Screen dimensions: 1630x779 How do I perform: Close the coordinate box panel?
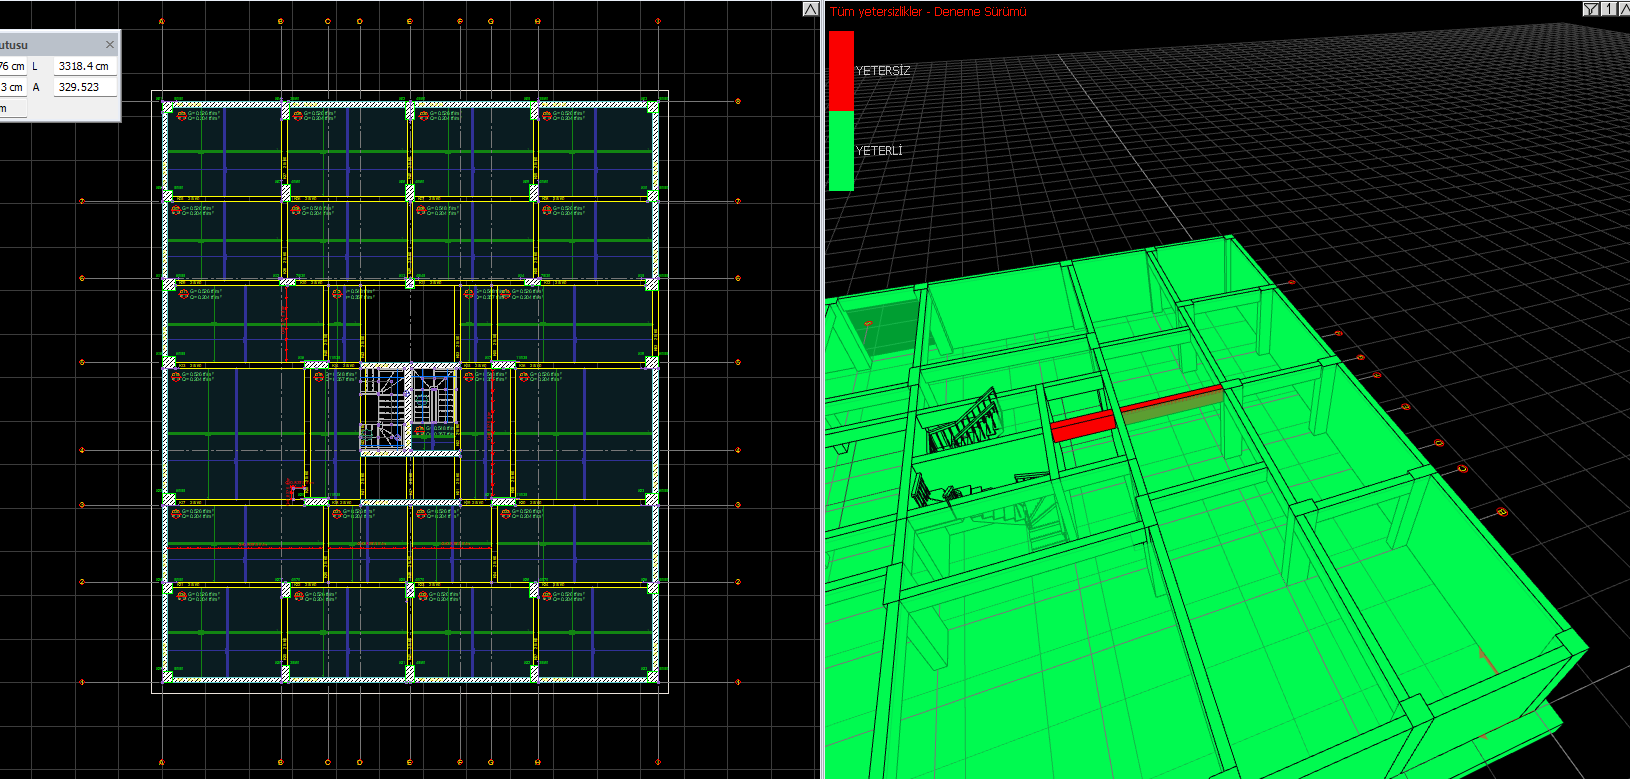point(110,45)
